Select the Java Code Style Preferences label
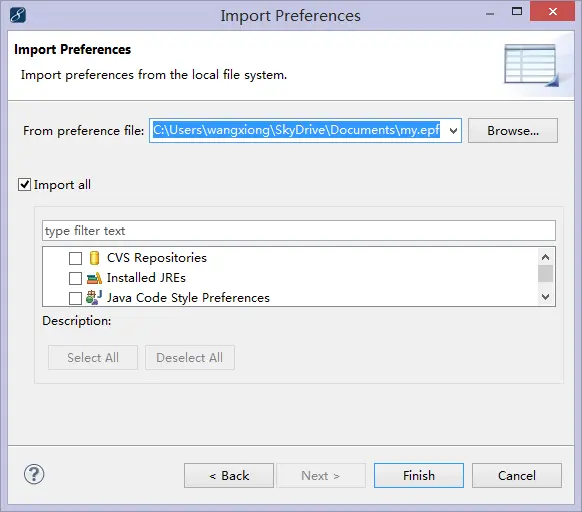 188,297
